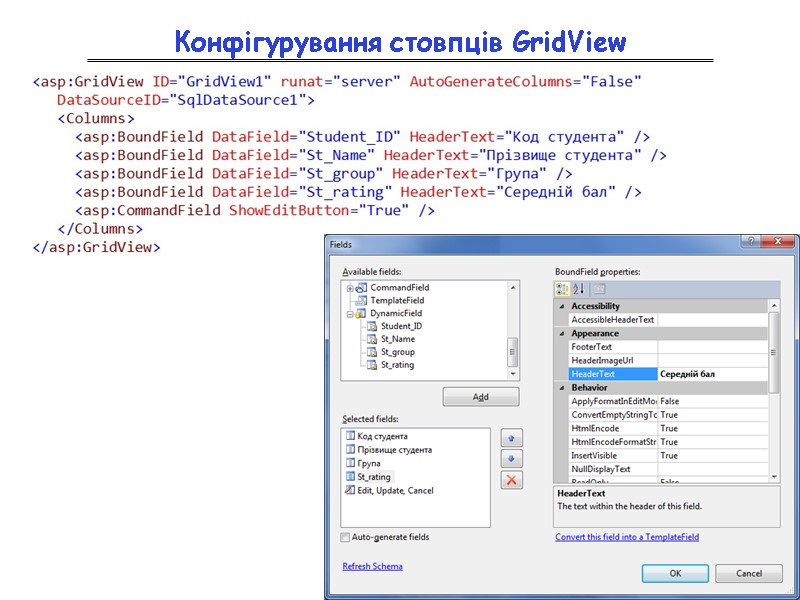Close the Fields dialog

click(778, 241)
